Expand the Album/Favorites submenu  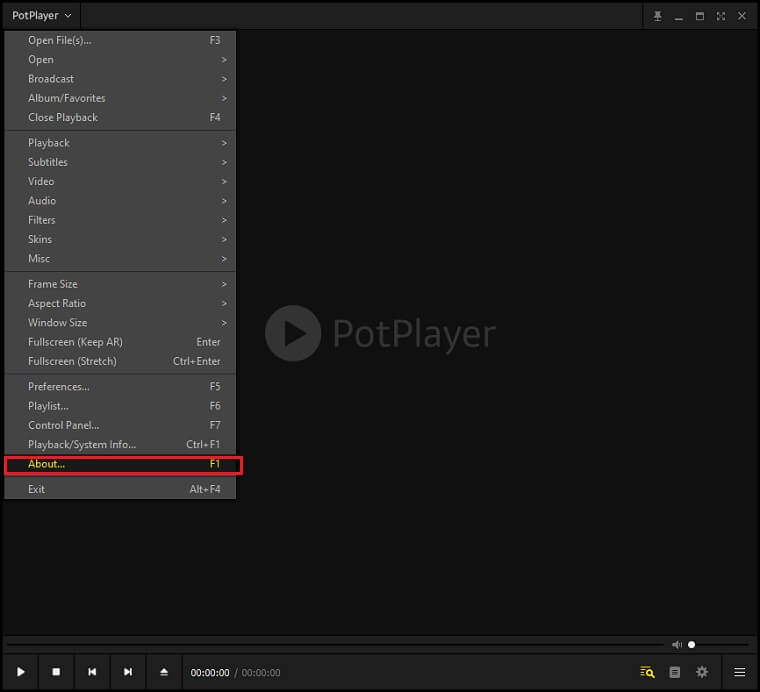pos(120,98)
